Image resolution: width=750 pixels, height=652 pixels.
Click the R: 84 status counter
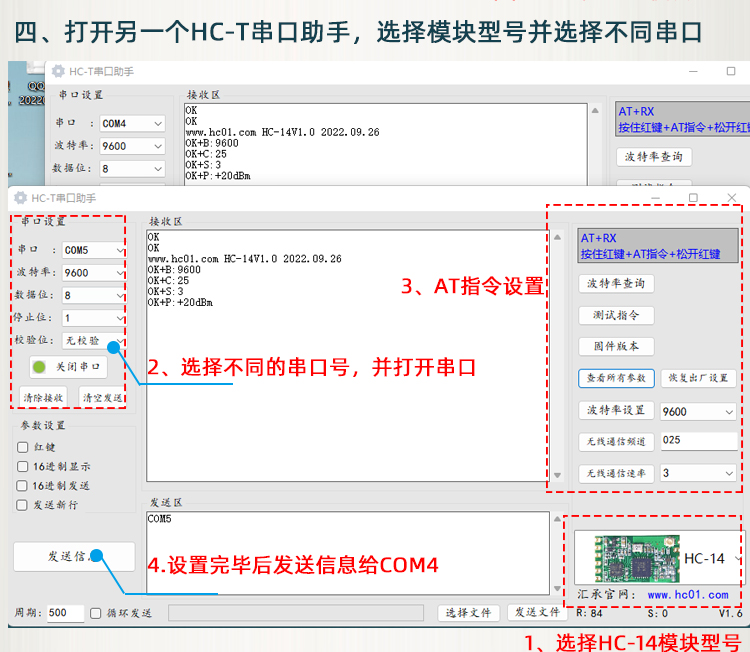(589, 613)
